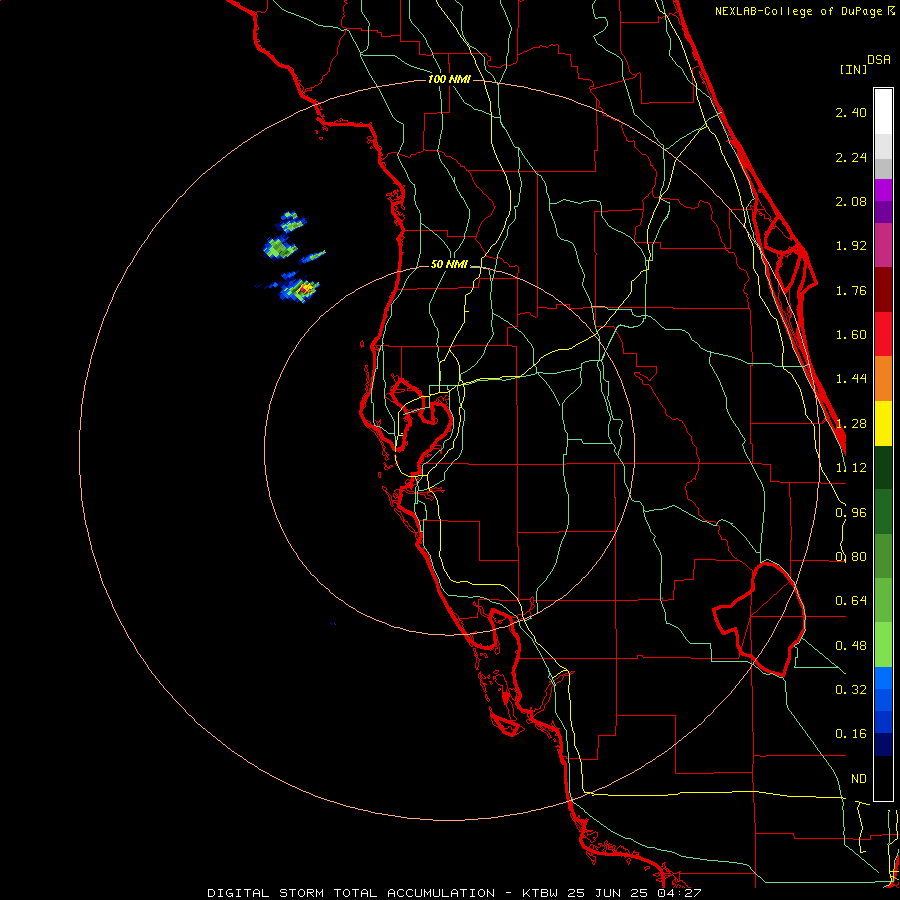Click the '[IN]' units label

coord(853,69)
